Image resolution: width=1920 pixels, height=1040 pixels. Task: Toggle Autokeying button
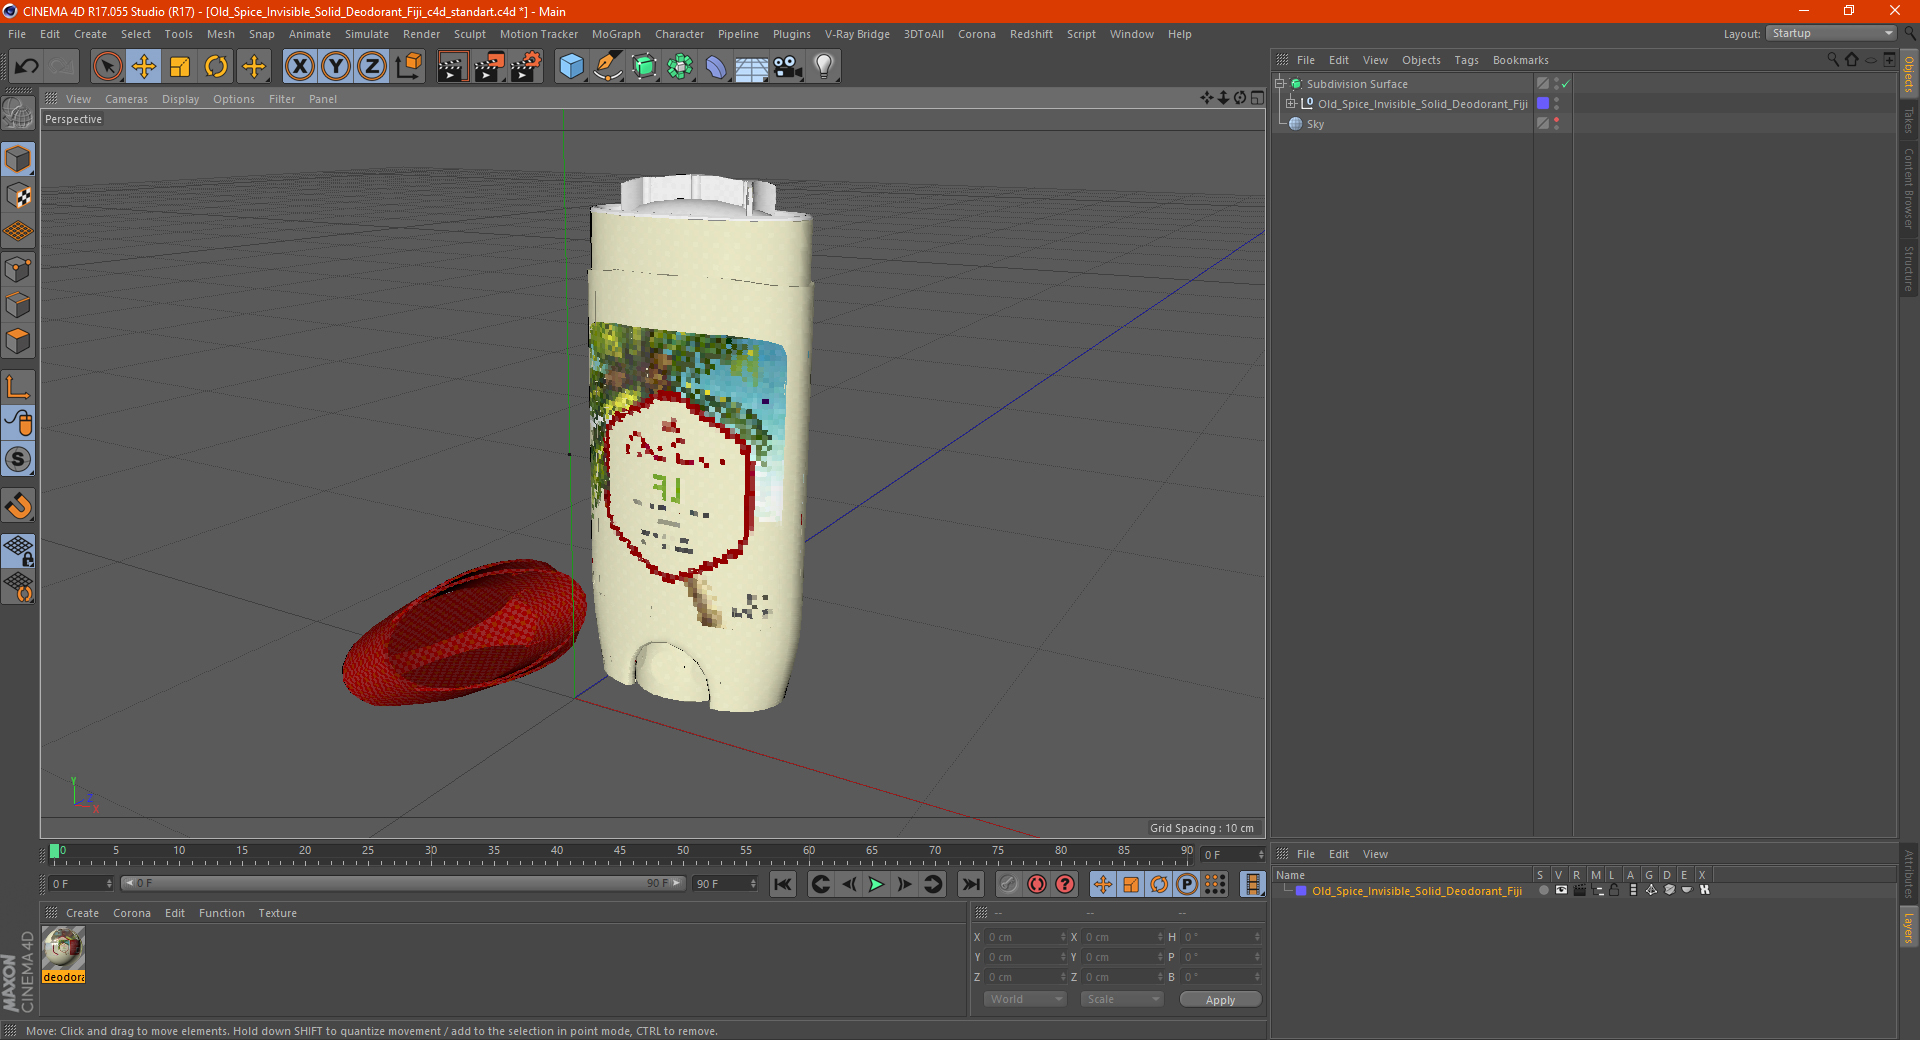click(1037, 884)
